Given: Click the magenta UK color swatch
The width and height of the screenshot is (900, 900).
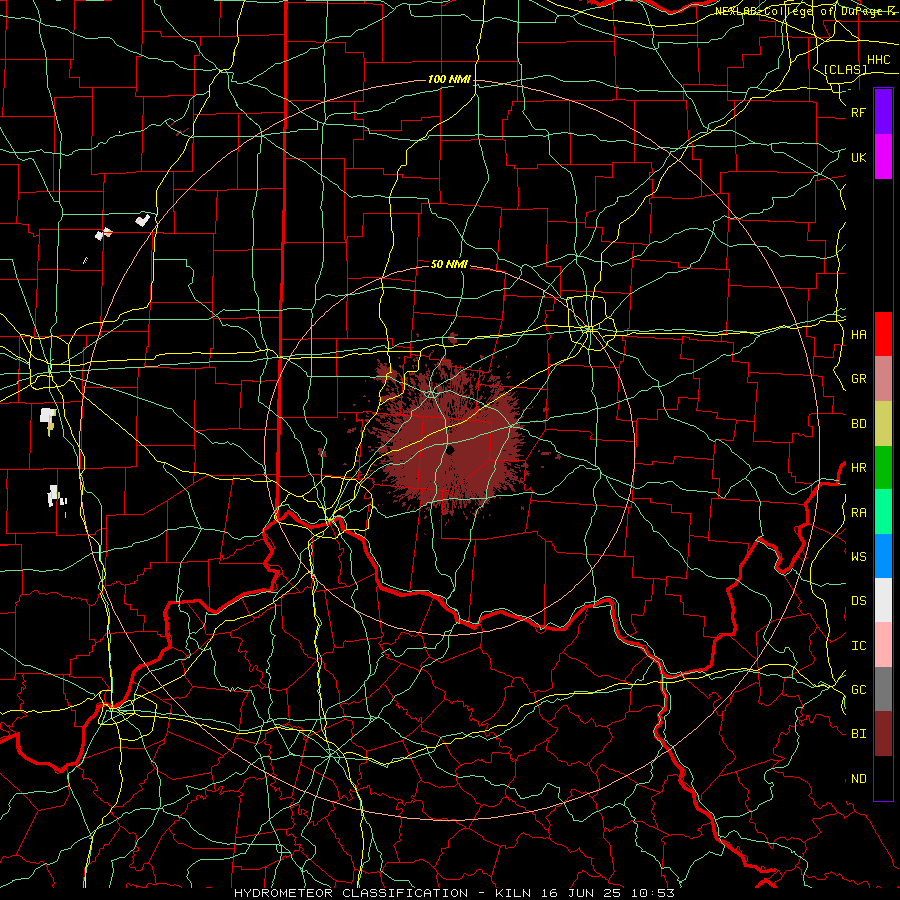Looking at the screenshot, I should coord(883,157).
